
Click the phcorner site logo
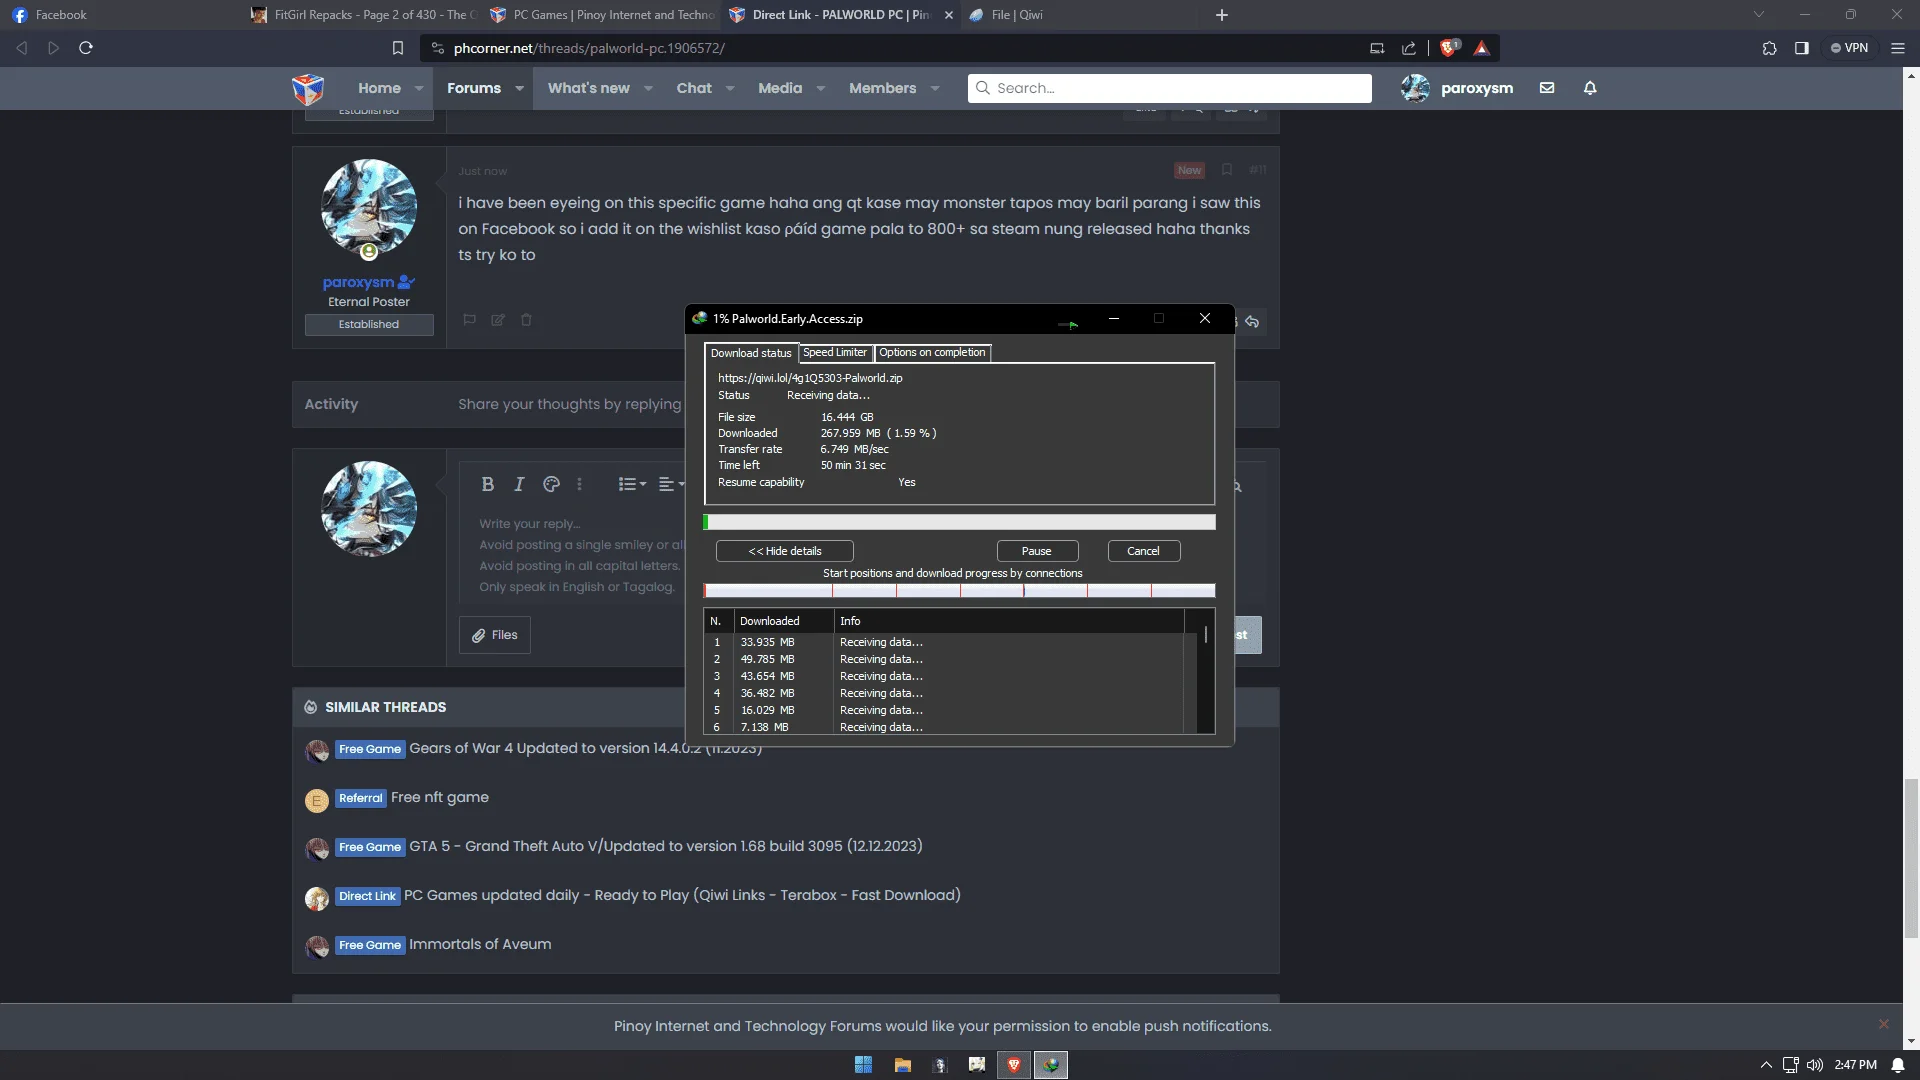pos(308,89)
